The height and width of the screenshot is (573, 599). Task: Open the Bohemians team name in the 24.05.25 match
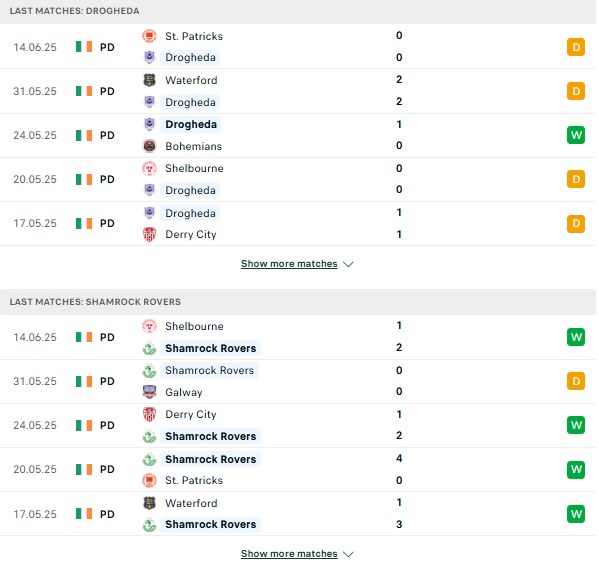tap(193, 146)
